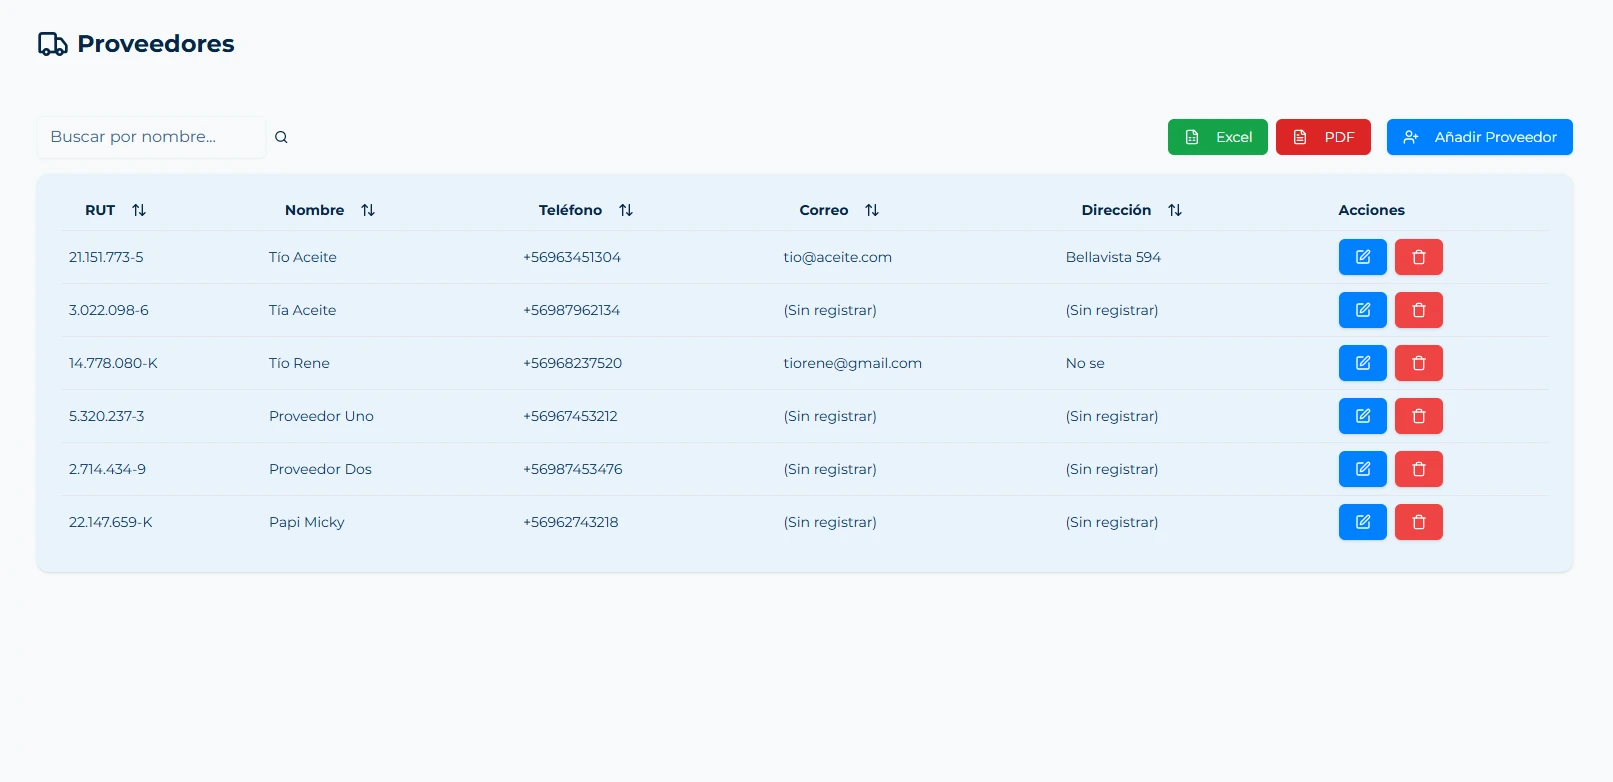Click the Proveedores page heading
The image size is (1613, 782).
156,44
